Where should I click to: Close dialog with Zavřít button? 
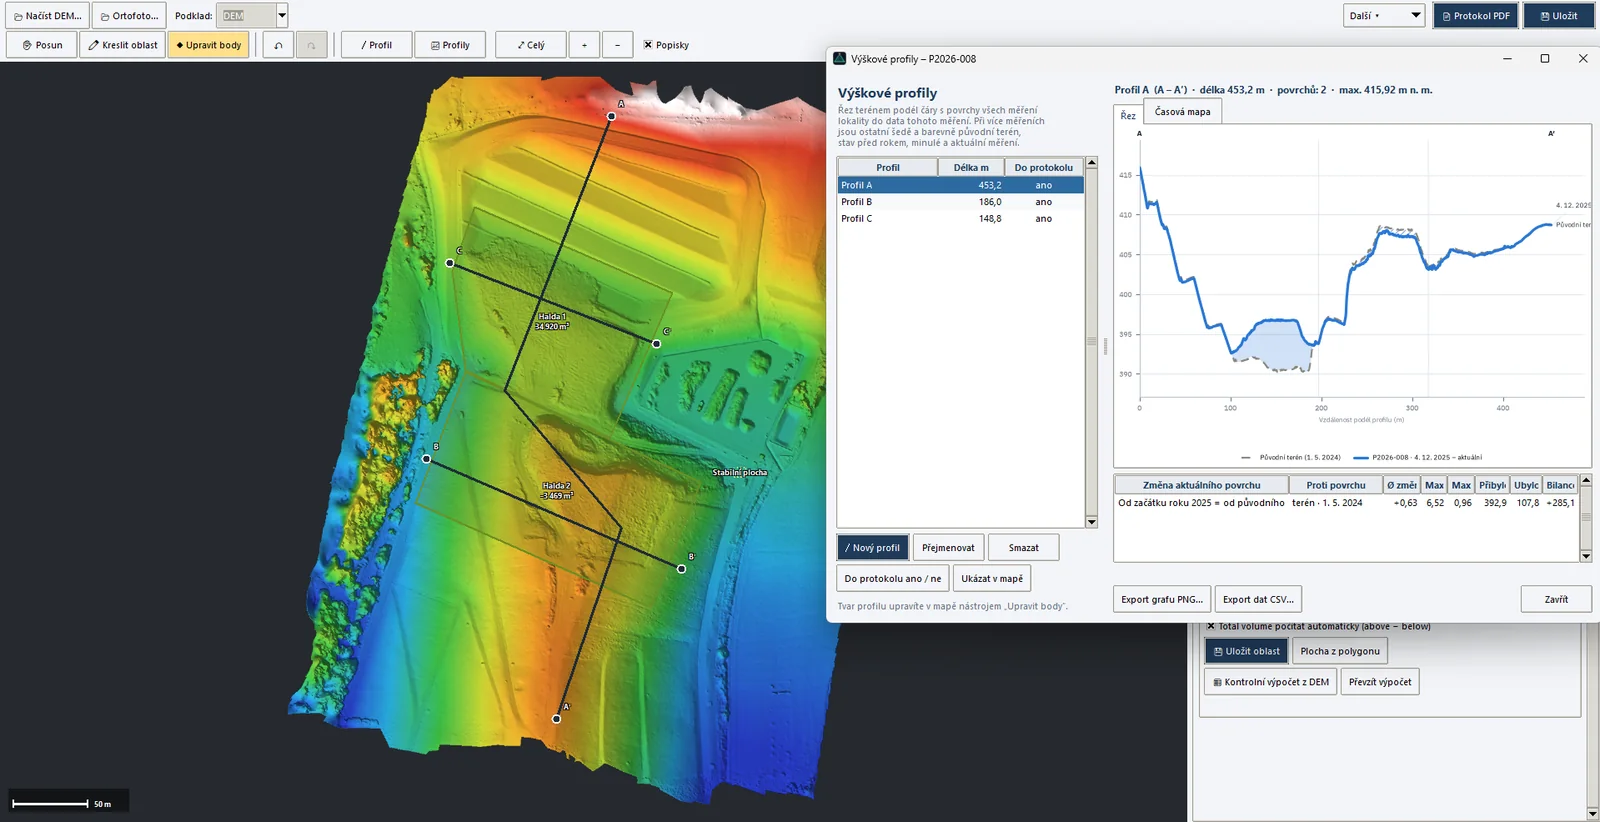(1556, 600)
